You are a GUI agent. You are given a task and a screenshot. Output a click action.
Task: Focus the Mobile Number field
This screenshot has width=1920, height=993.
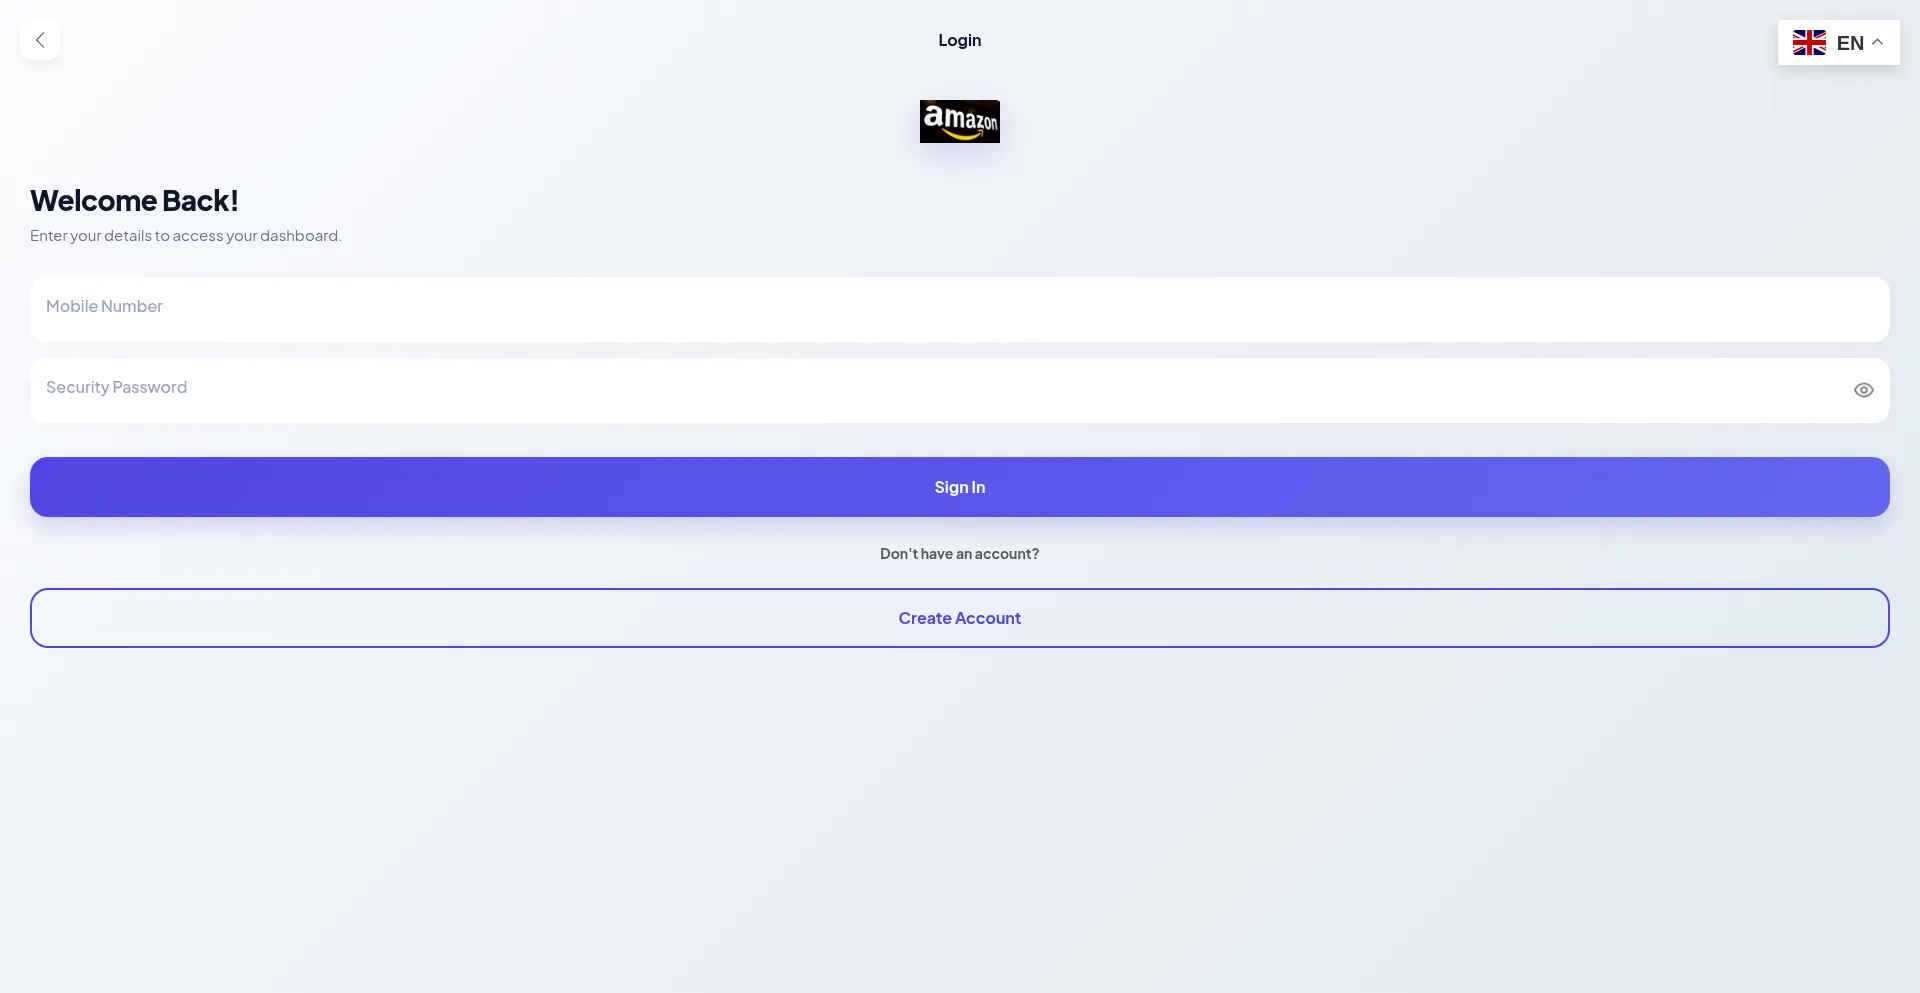(x=960, y=309)
